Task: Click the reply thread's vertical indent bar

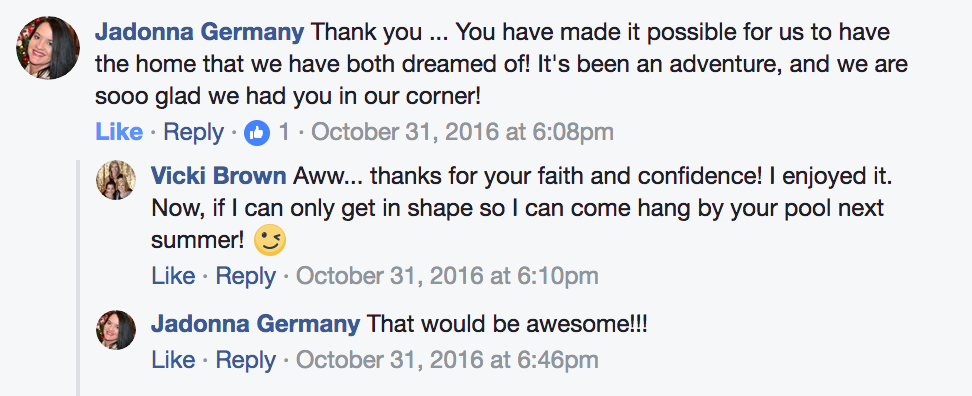Action: [77, 278]
